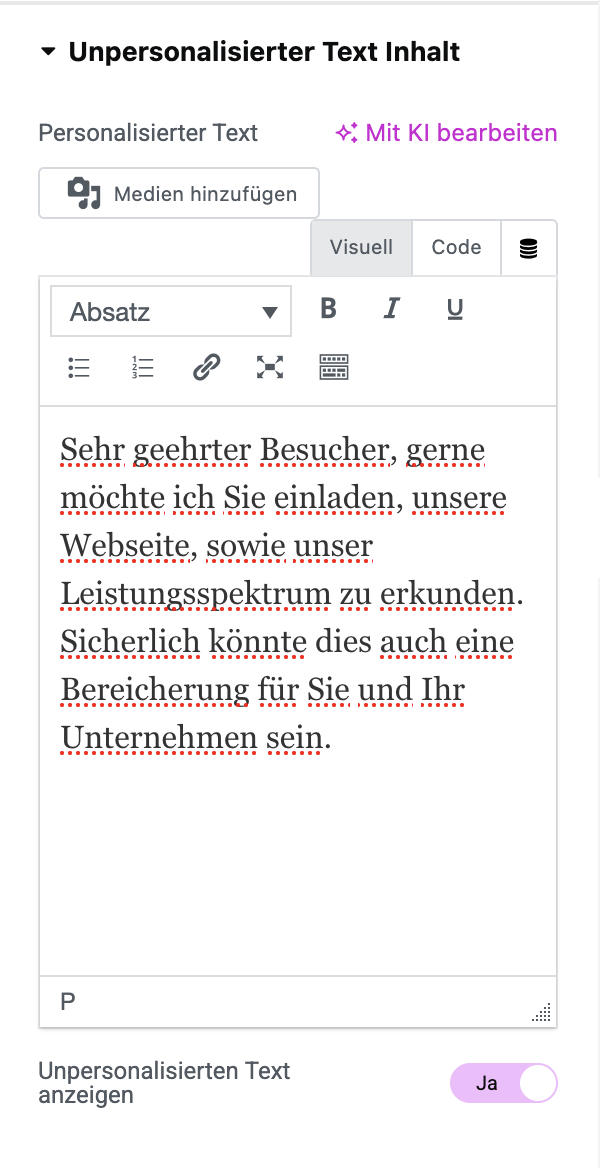
Task: Toggle bold formatting in the editor
Action: coord(328,309)
